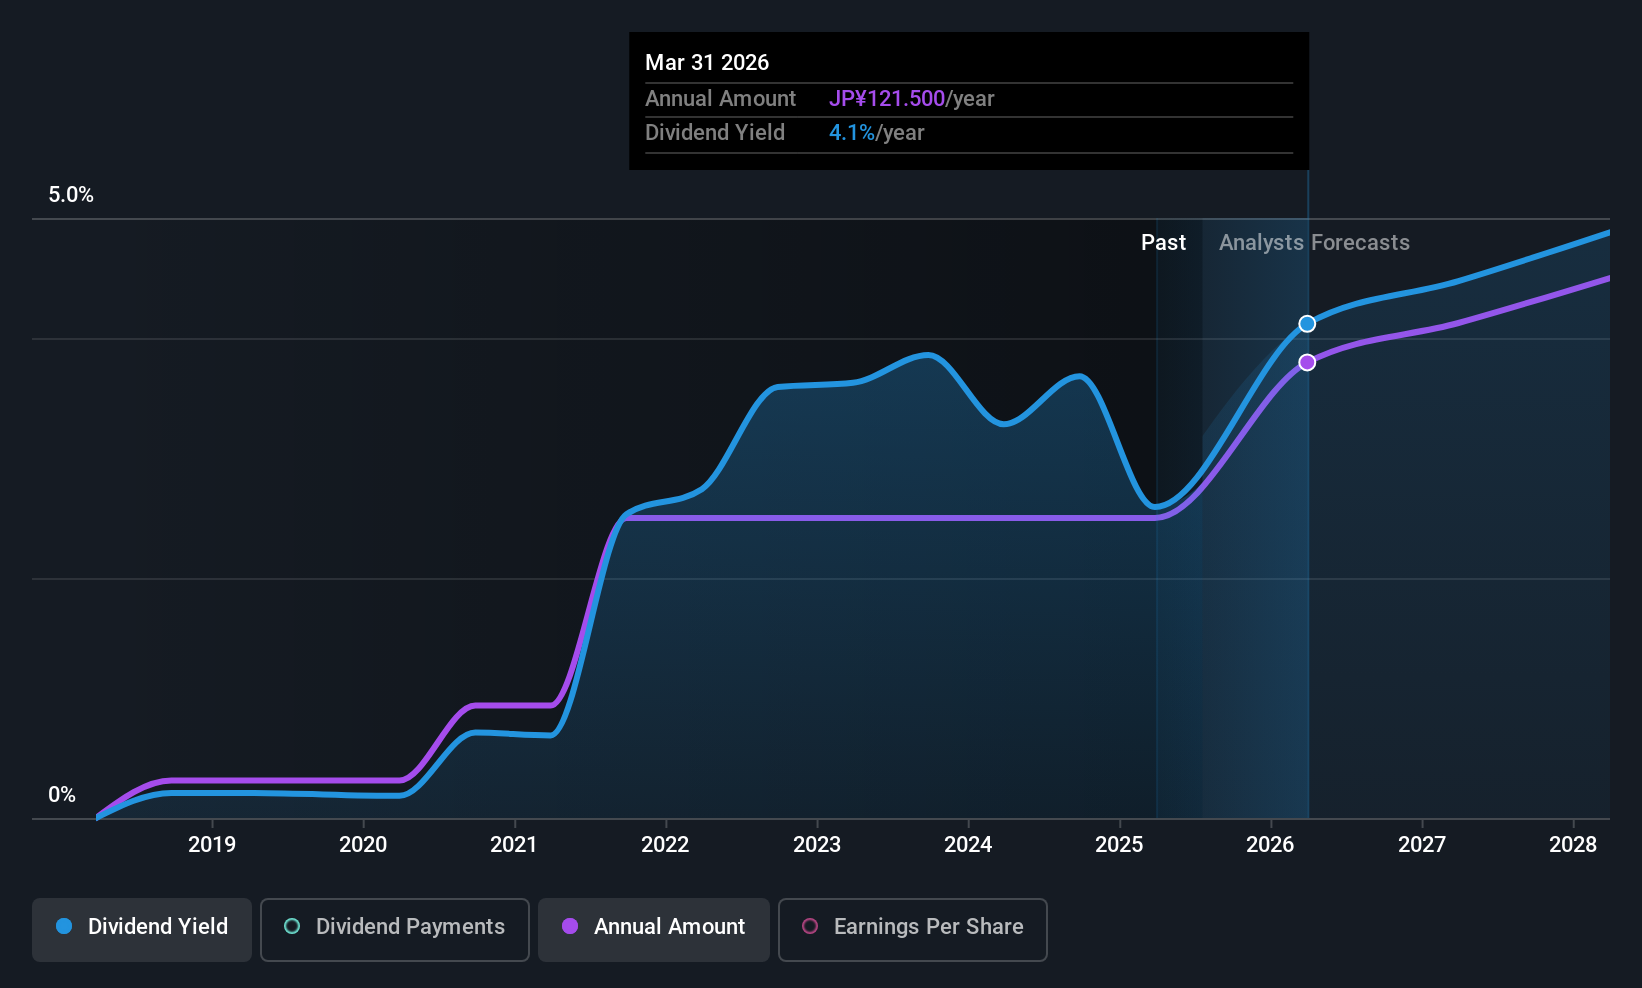Toggle the Dividend Payments series
This screenshot has width=1642, height=988.
coord(395,929)
